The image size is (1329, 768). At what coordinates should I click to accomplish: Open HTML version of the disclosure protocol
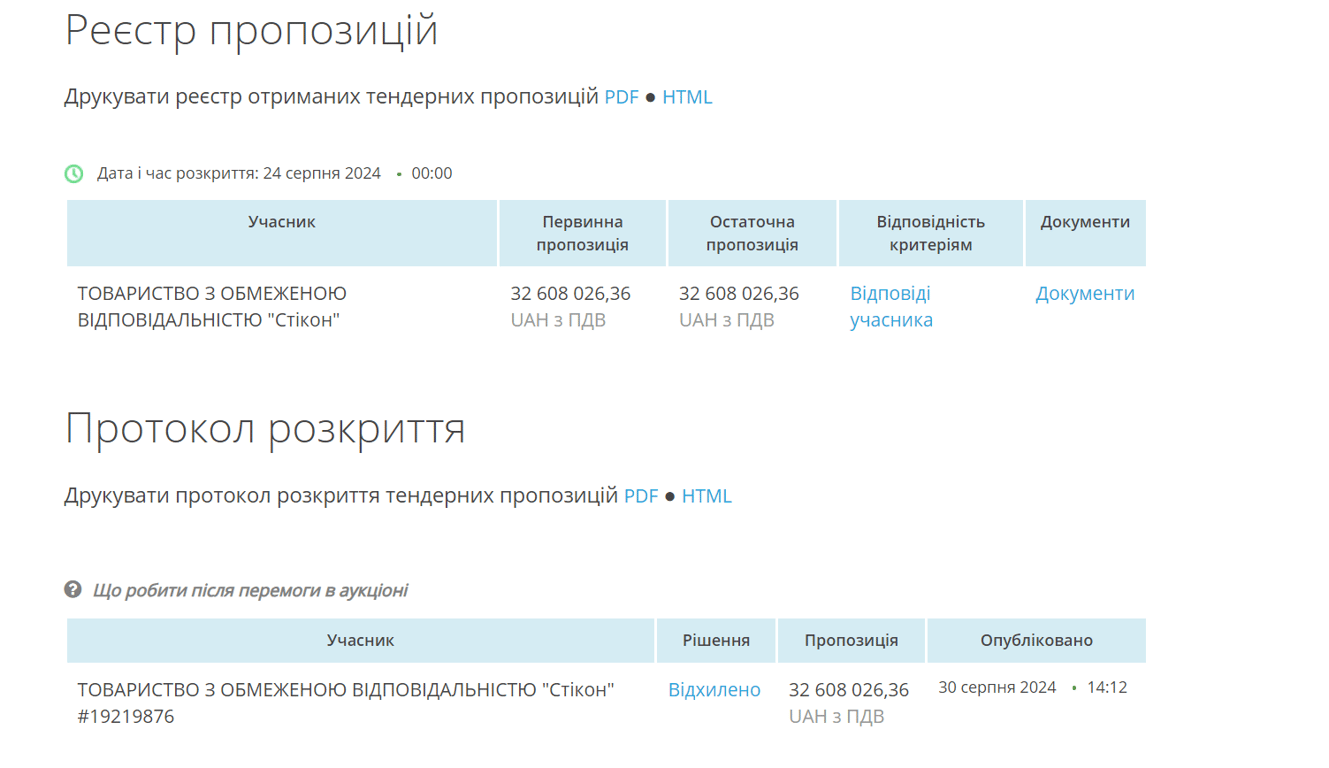706,496
